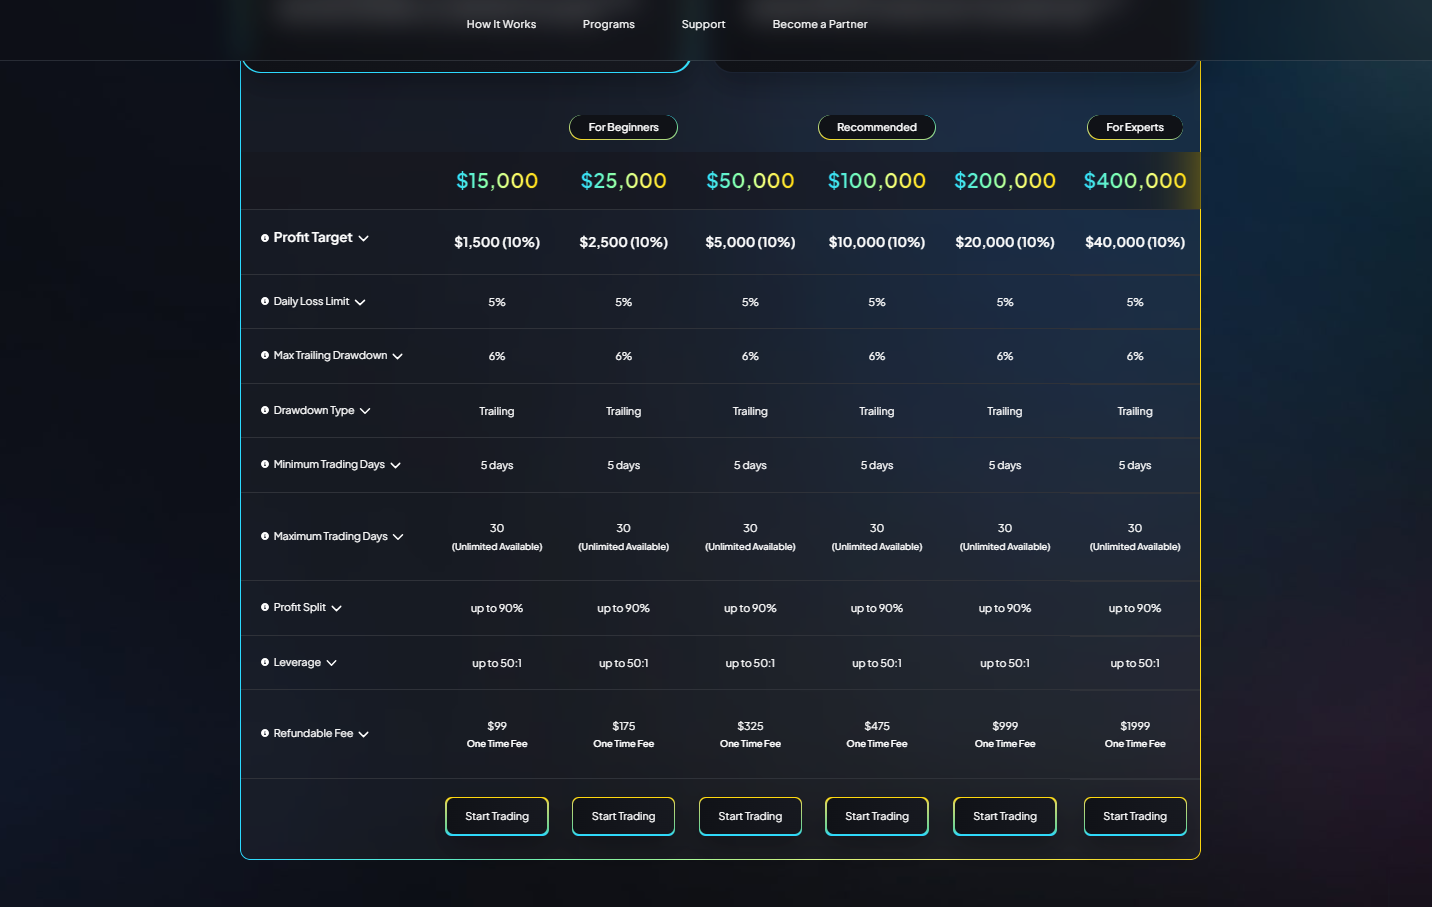
Task: Click the info icon beside Profit Target
Action: pos(265,238)
